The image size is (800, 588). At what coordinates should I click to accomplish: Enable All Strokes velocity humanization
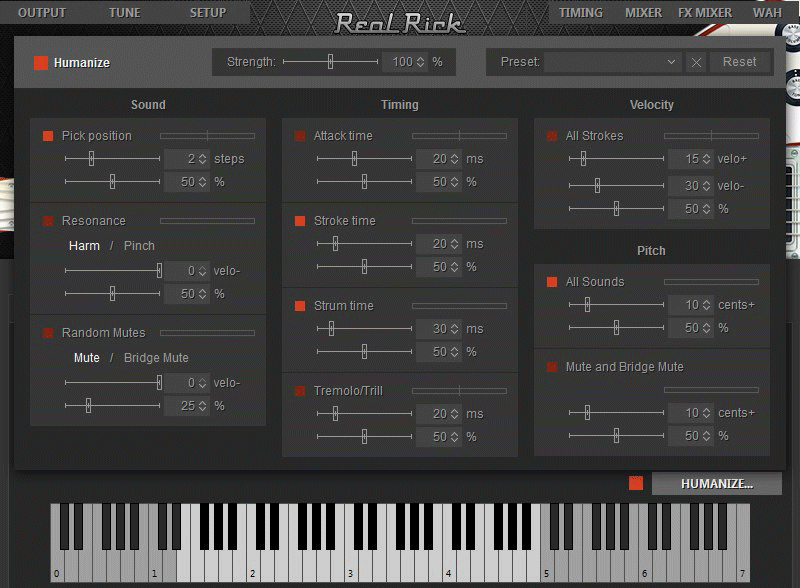tap(552, 136)
